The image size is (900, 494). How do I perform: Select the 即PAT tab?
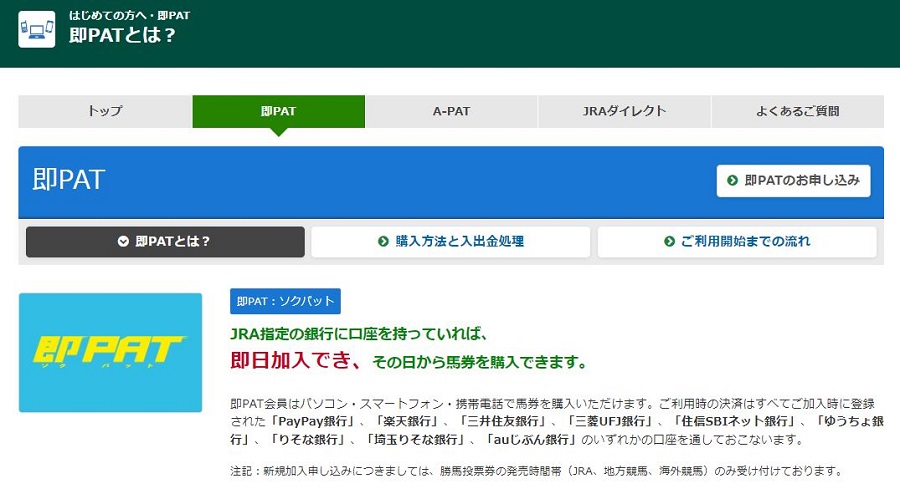coord(278,111)
